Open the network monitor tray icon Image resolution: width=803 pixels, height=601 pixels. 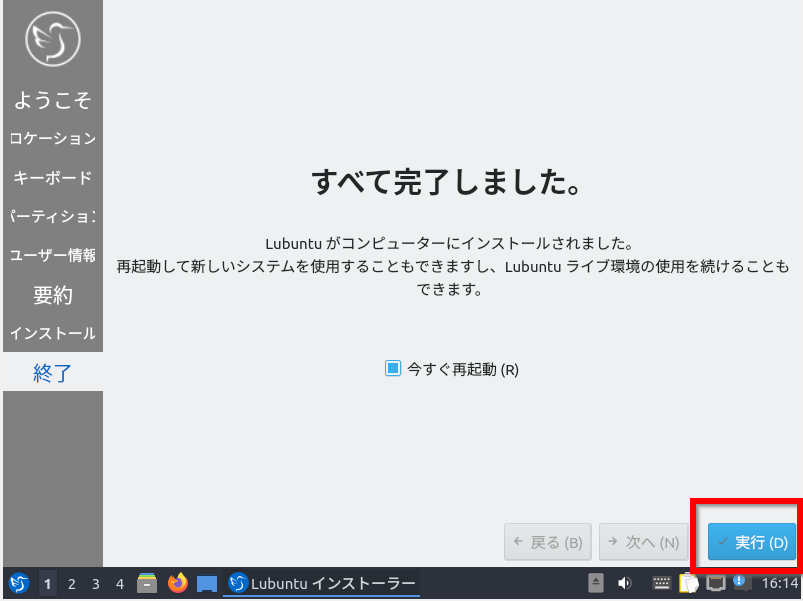[x=715, y=583]
